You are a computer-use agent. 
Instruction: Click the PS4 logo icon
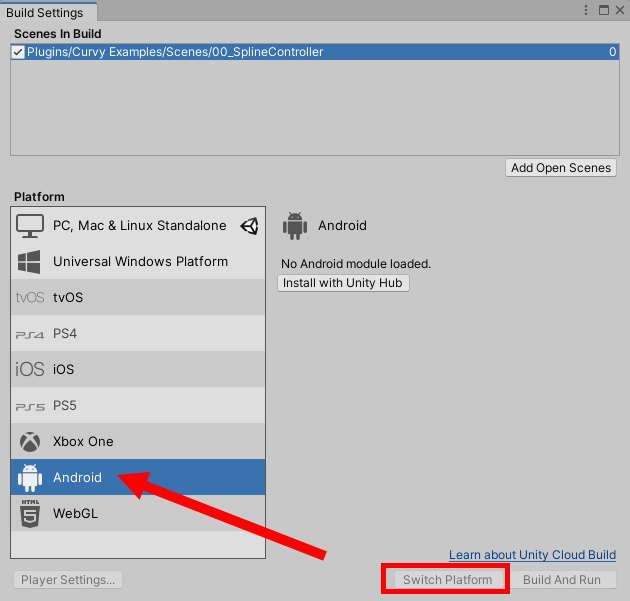(x=30, y=334)
